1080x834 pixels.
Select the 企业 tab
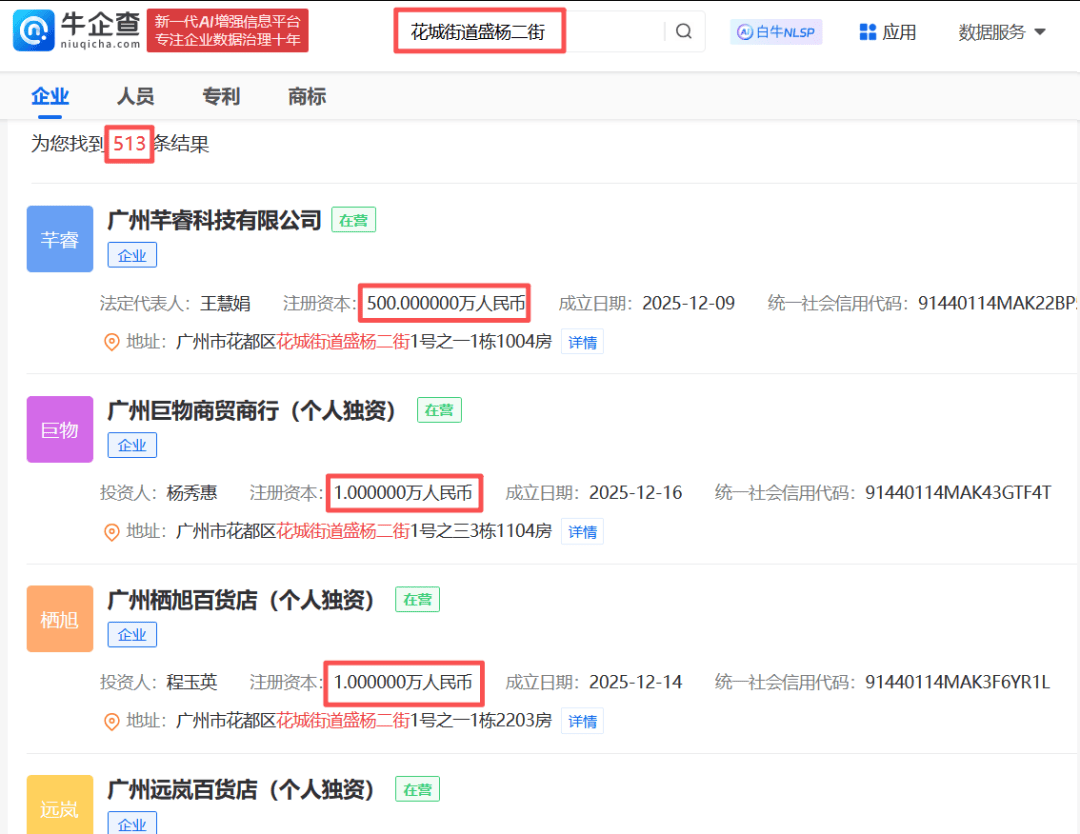point(50,96)
